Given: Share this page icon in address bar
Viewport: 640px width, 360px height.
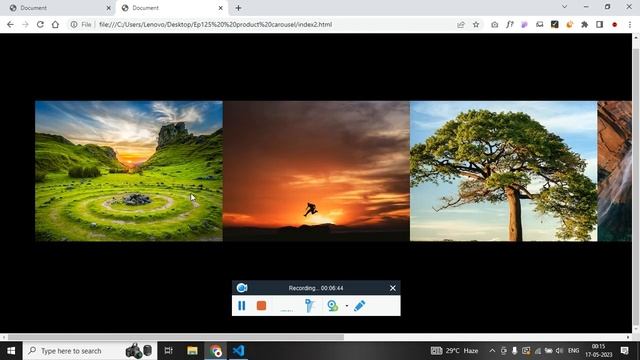Looking at the screenshot, I should 461,24.
